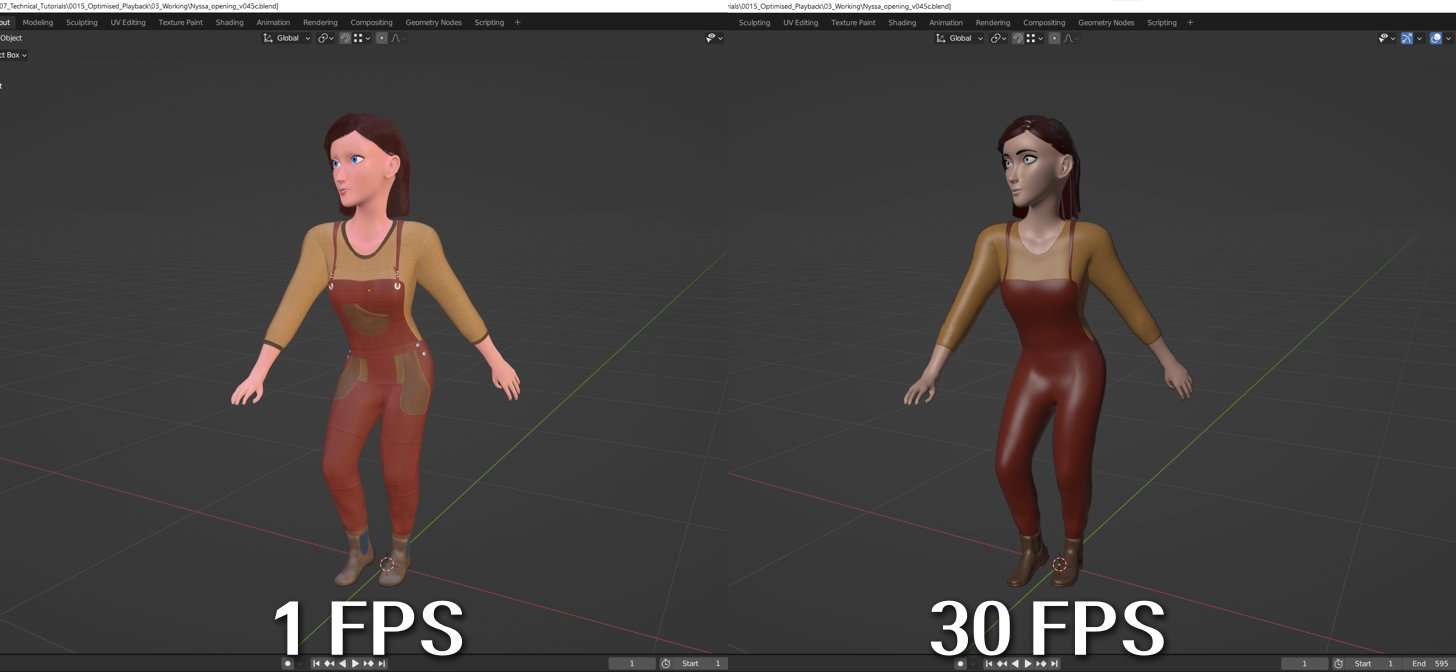Open Global transform orientation dropdown in left window
Image resolution: width=1456 pixels, height=672 pixels.
(x=287, y=38)
